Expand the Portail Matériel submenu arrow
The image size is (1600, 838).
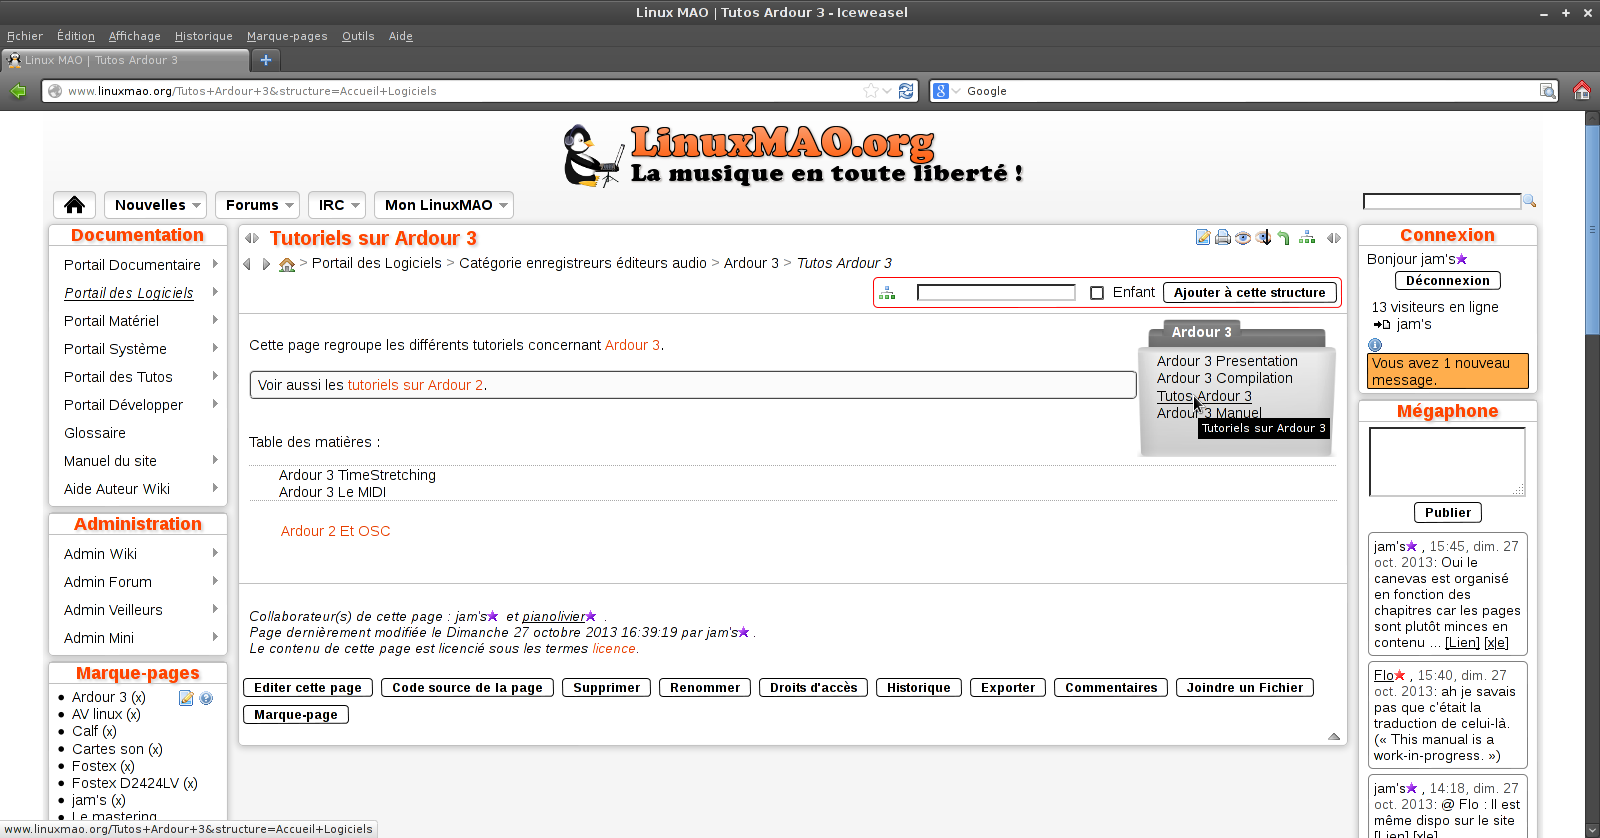pos(215,320)
